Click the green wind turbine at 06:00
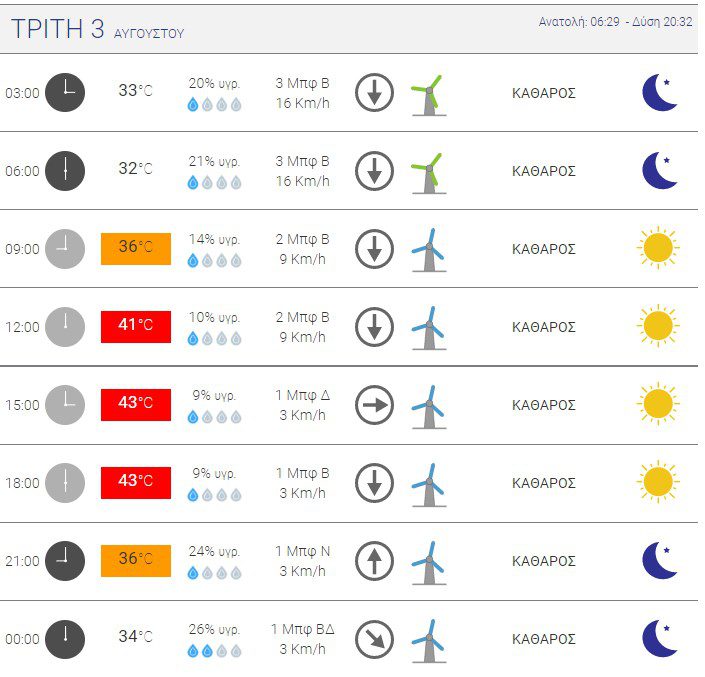This screenshot has height=677, width=705. [x=429, y=173]
